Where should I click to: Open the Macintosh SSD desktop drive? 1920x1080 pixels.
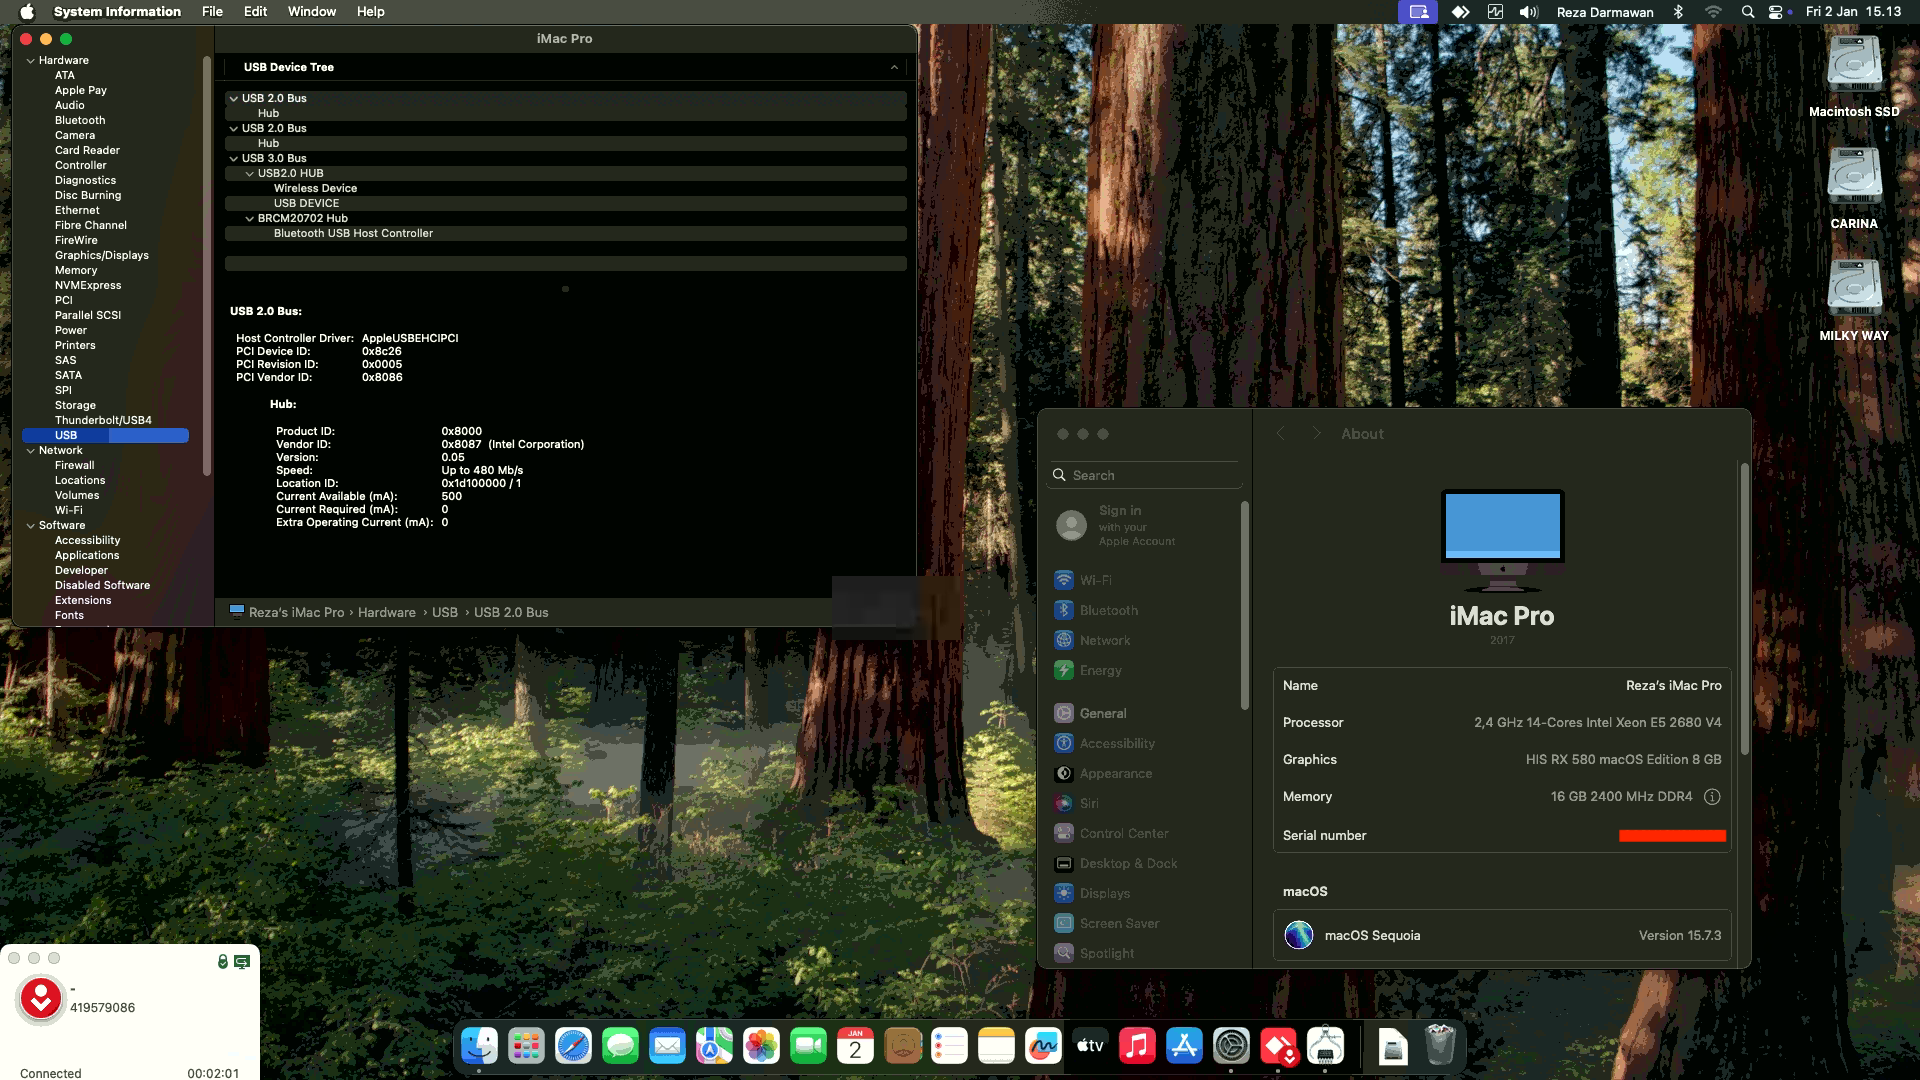click(x=1854, y=76)
